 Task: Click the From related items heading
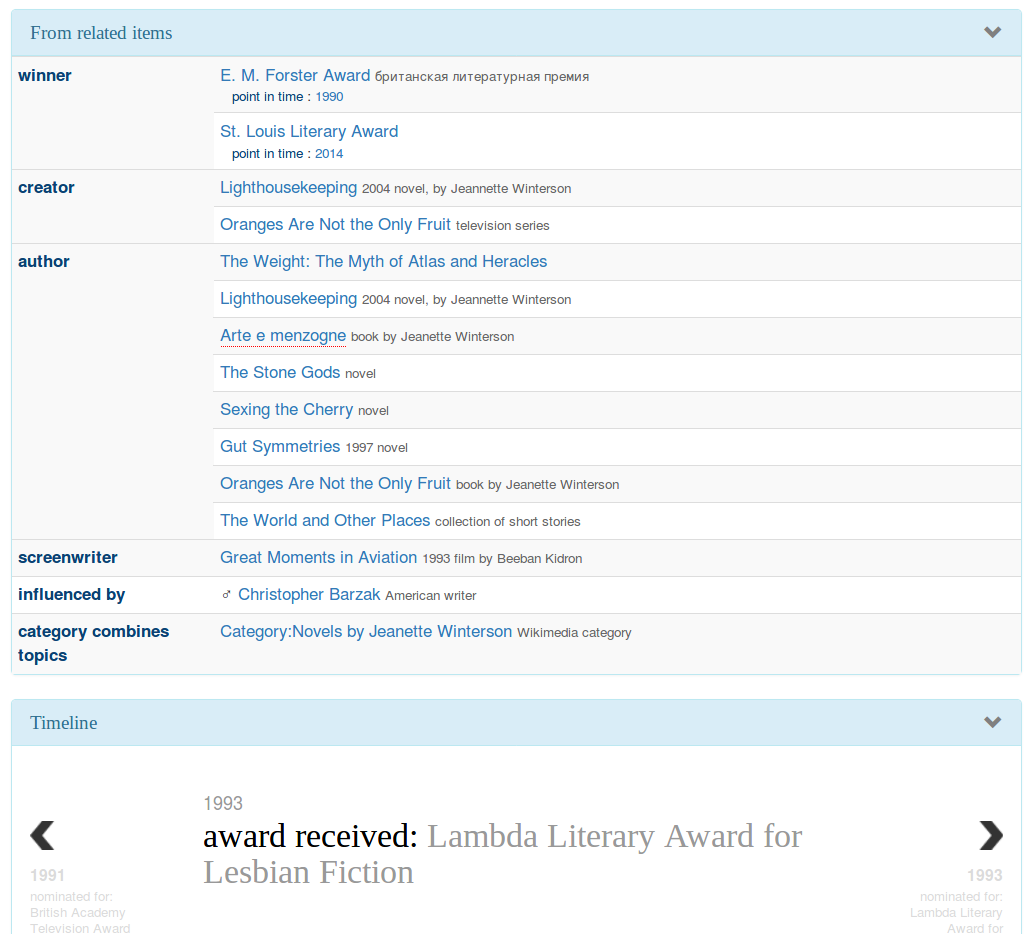[101, 32]
